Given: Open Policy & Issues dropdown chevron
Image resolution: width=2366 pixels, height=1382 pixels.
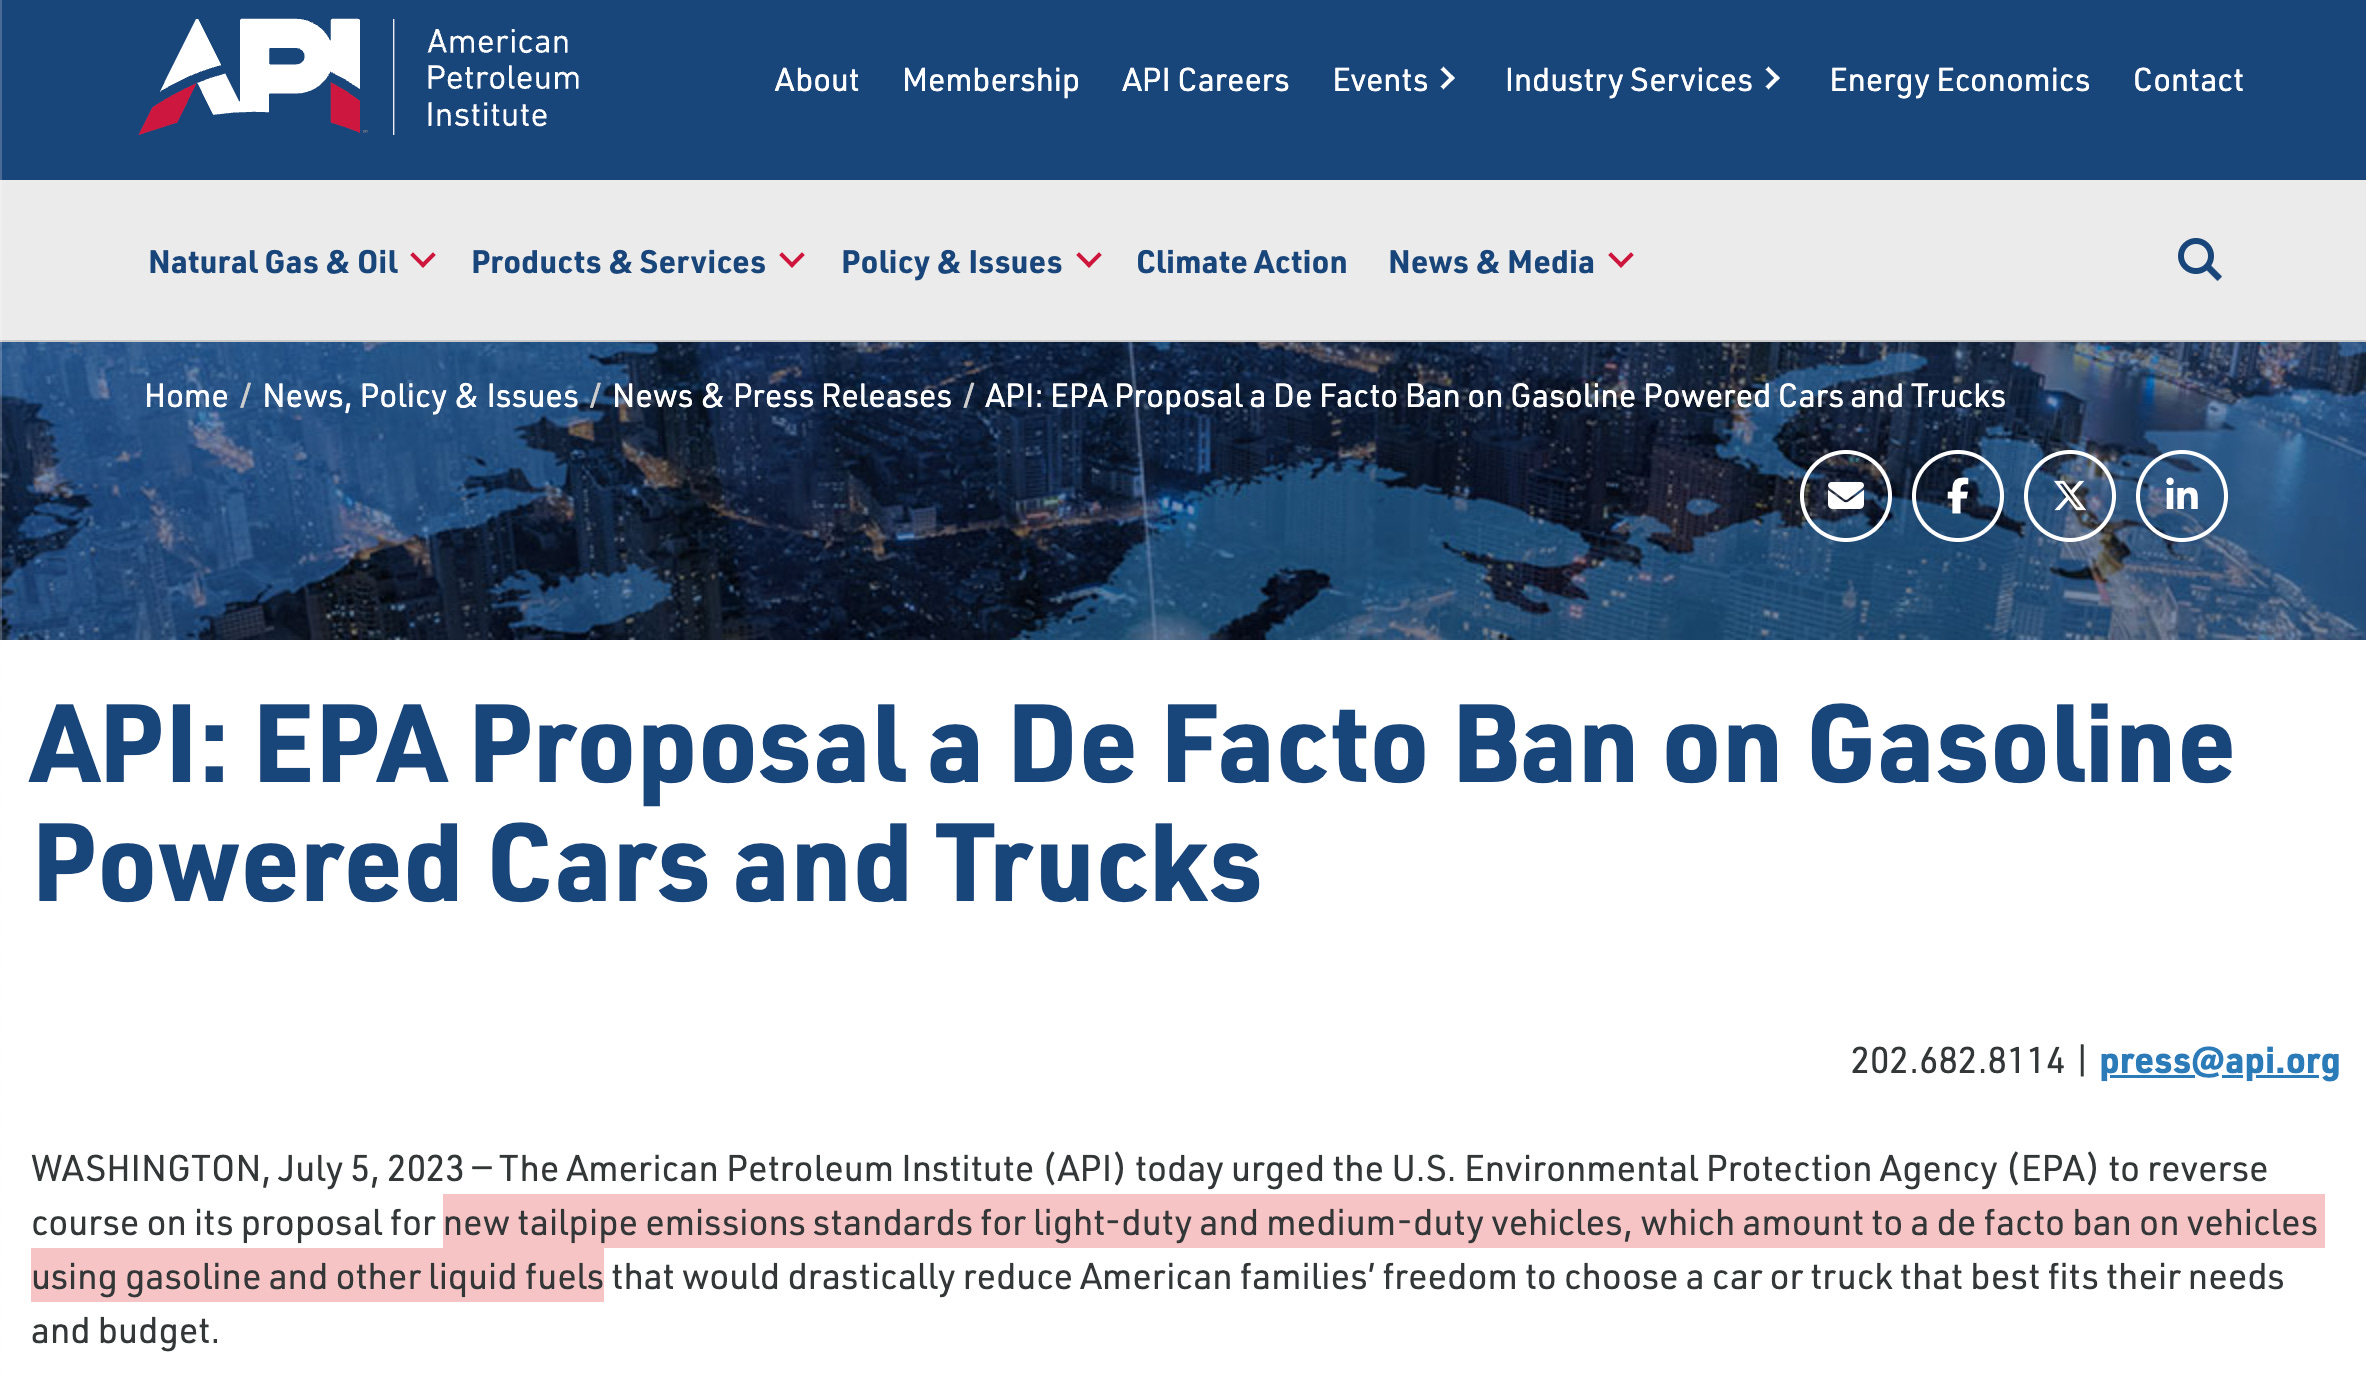Looking at the screenshot, I should (x=1089, y=261).
